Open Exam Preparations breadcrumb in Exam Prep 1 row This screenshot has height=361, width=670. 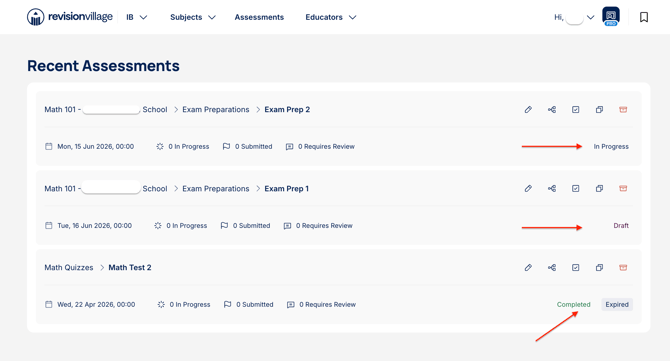click(x=216, y=188)
